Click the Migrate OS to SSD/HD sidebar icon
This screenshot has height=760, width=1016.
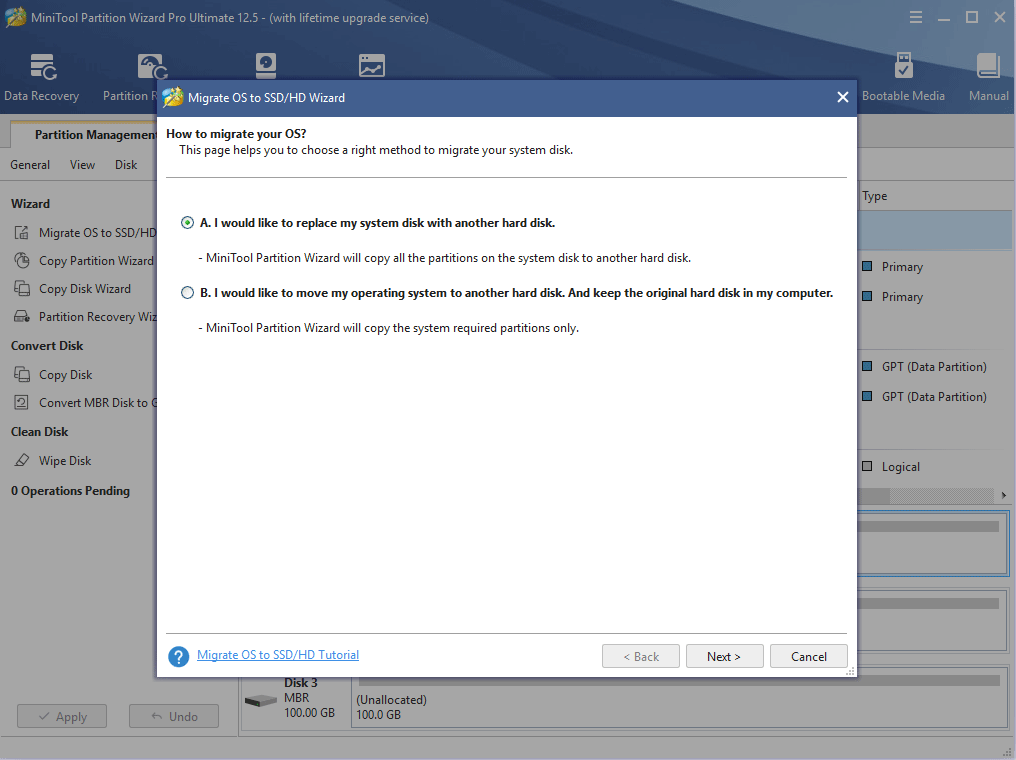pyautogui.click(x=21, y=233)
